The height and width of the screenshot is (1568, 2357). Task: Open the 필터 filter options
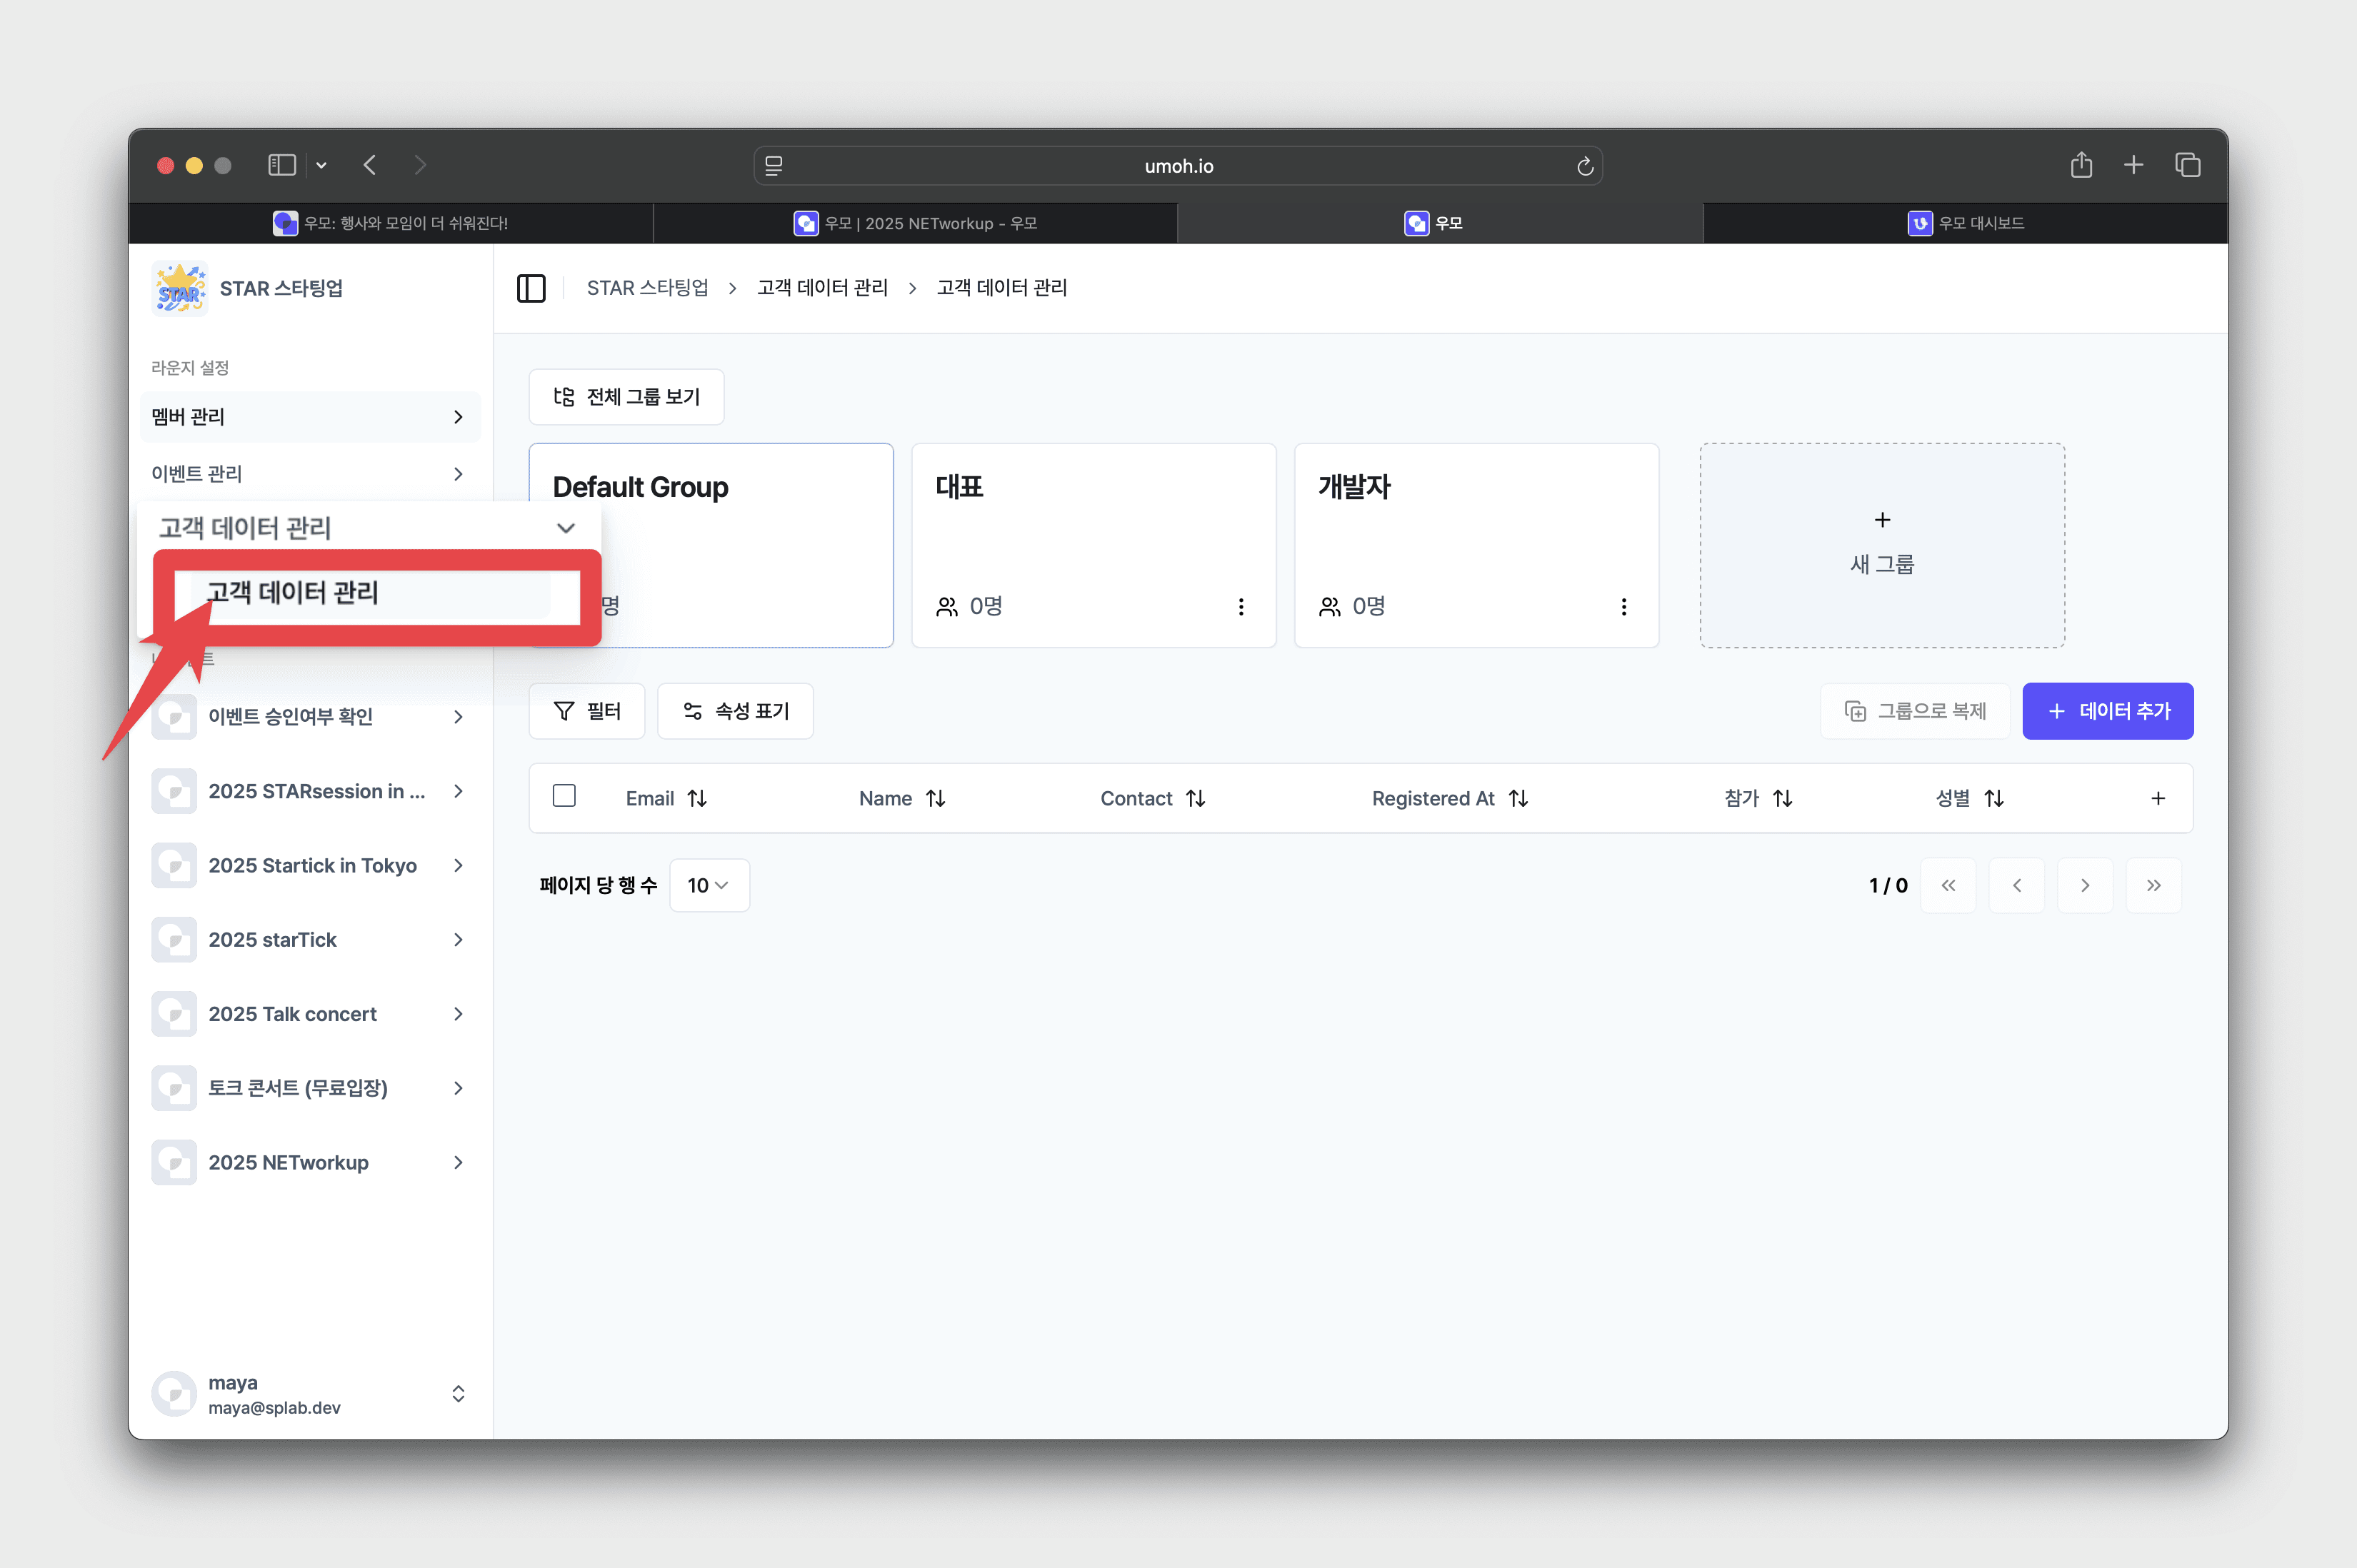point(587,711)
